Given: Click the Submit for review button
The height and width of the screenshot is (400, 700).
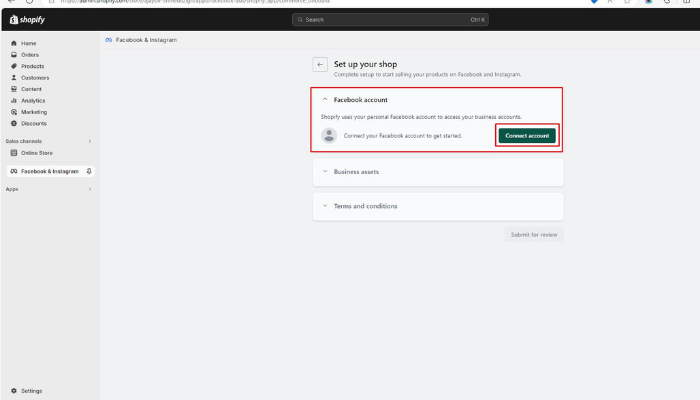Looking at the screenshot, I should coord(534,235).
